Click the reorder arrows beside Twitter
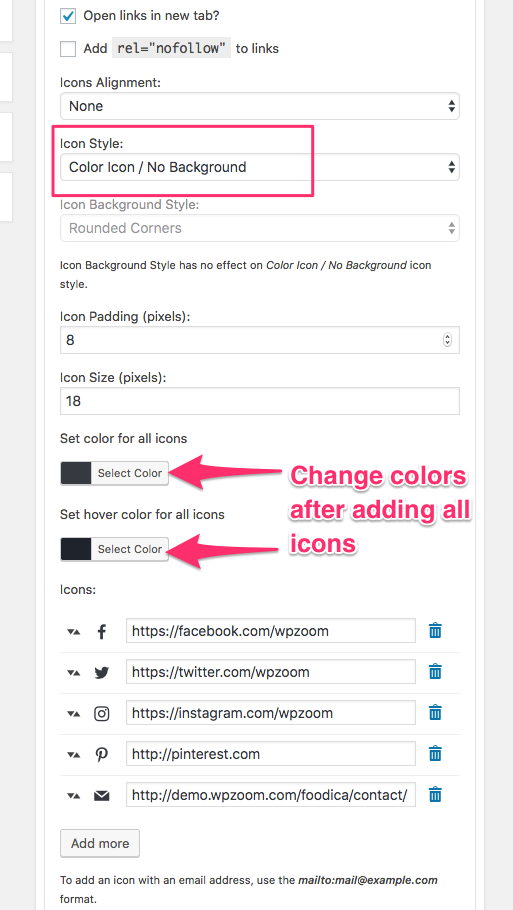The image size is (513, 910). coord(73,673)
